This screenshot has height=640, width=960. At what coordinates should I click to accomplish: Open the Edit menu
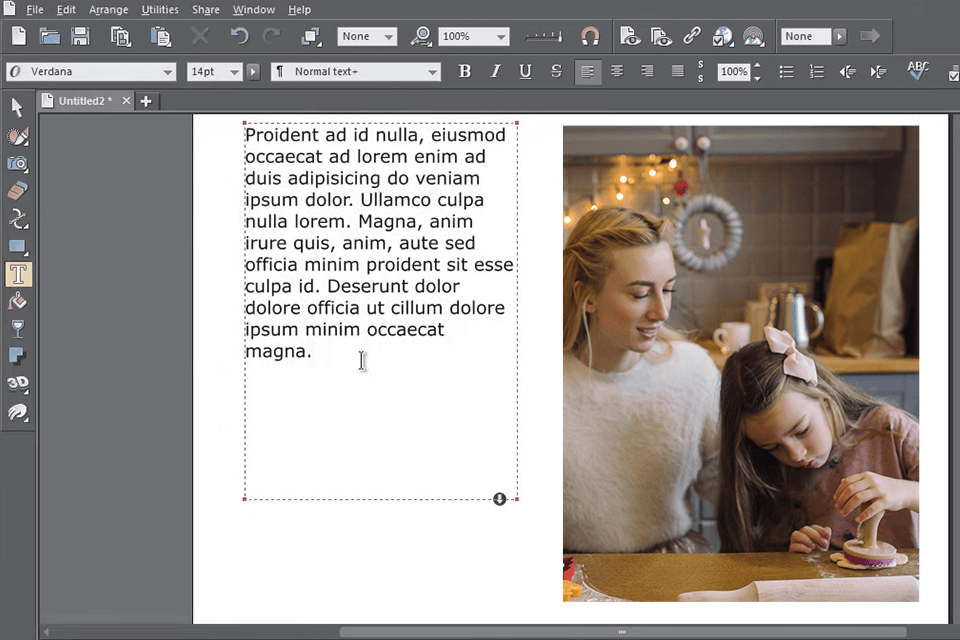point(66,10)
